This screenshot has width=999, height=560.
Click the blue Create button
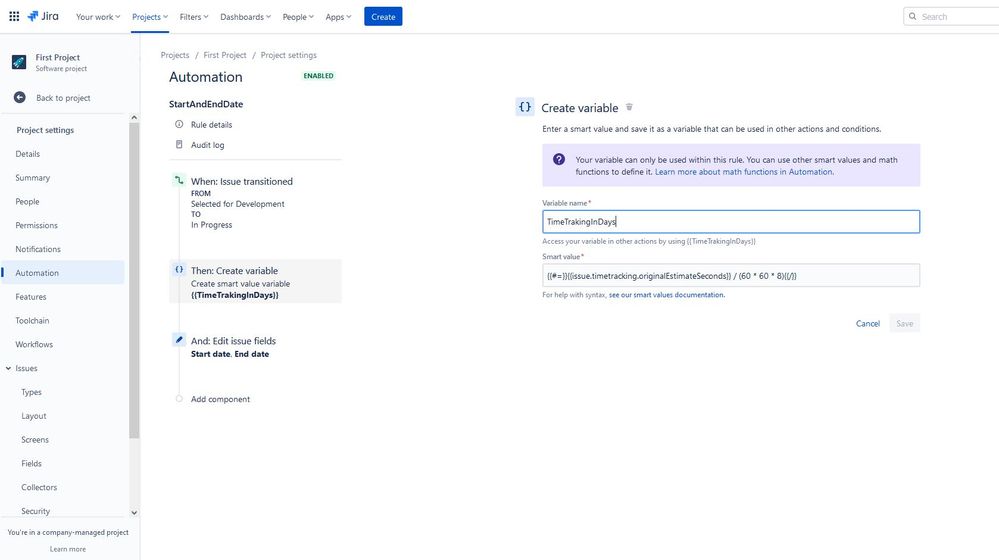(x=383, y=17)
